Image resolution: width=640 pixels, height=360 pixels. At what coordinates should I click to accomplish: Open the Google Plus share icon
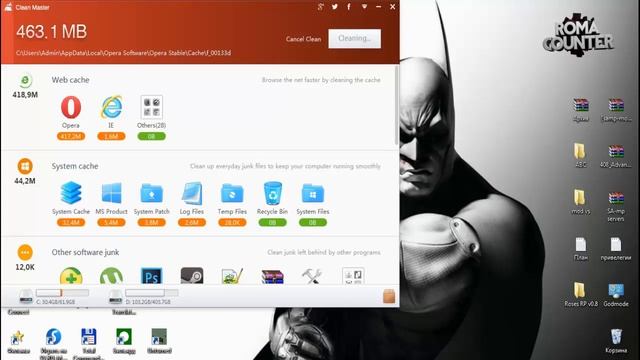[321, 7]
